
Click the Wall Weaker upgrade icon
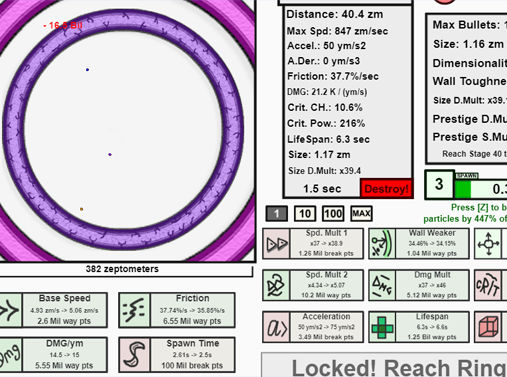coord(382,244)
